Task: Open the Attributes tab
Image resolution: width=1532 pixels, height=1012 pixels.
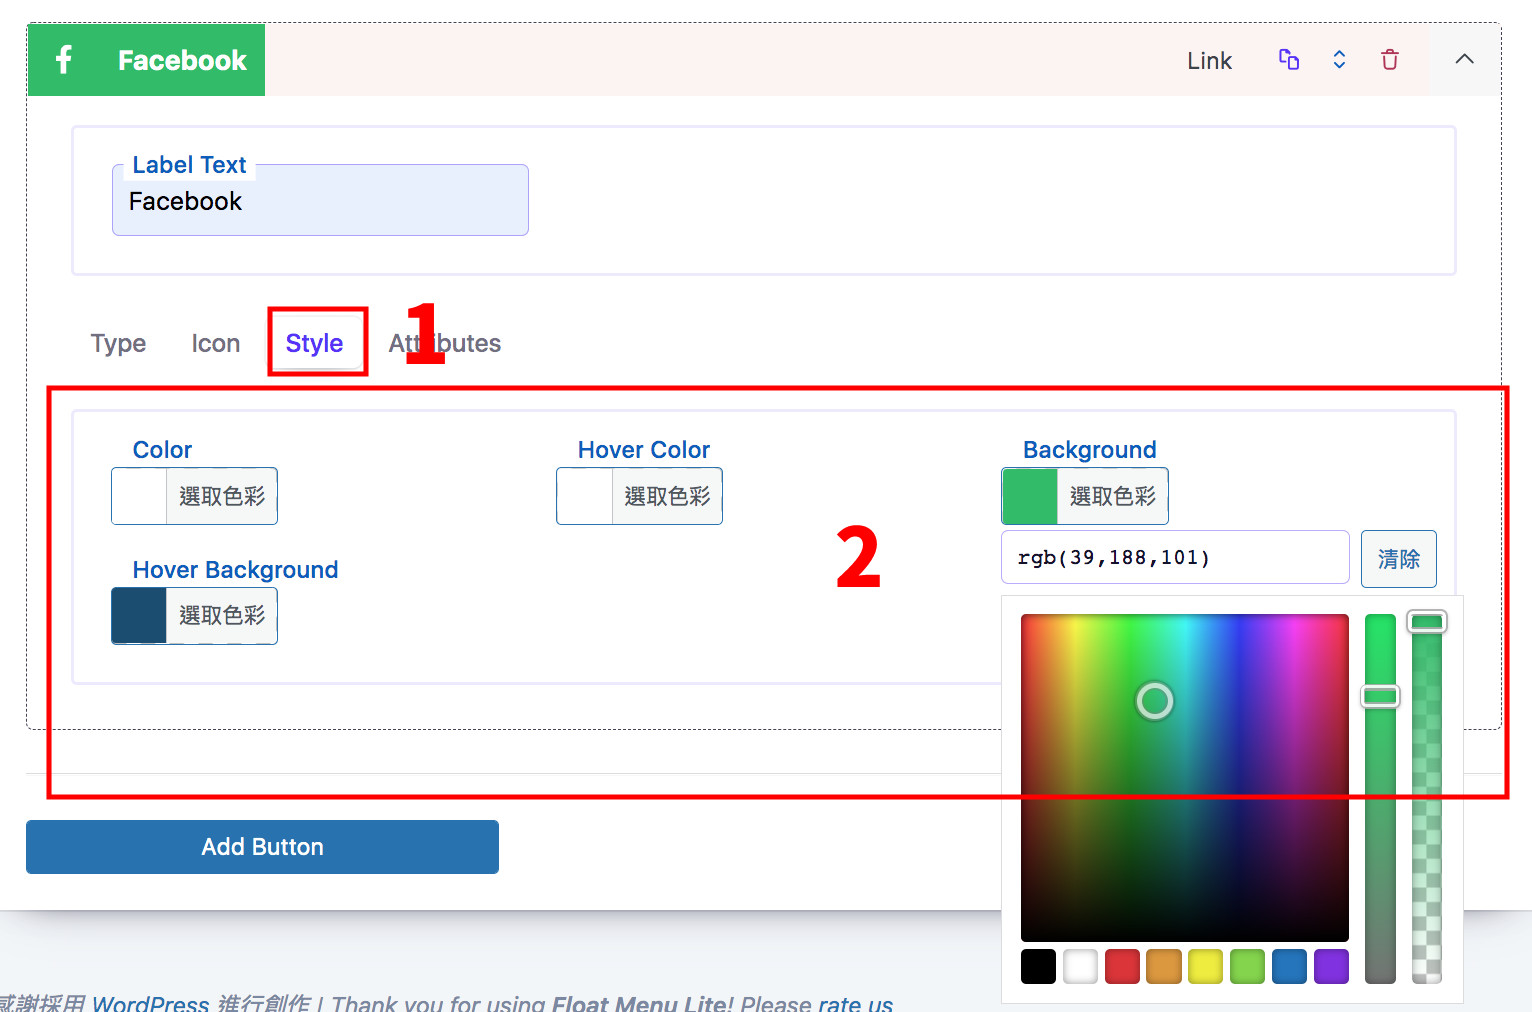Action: [445, 343]
